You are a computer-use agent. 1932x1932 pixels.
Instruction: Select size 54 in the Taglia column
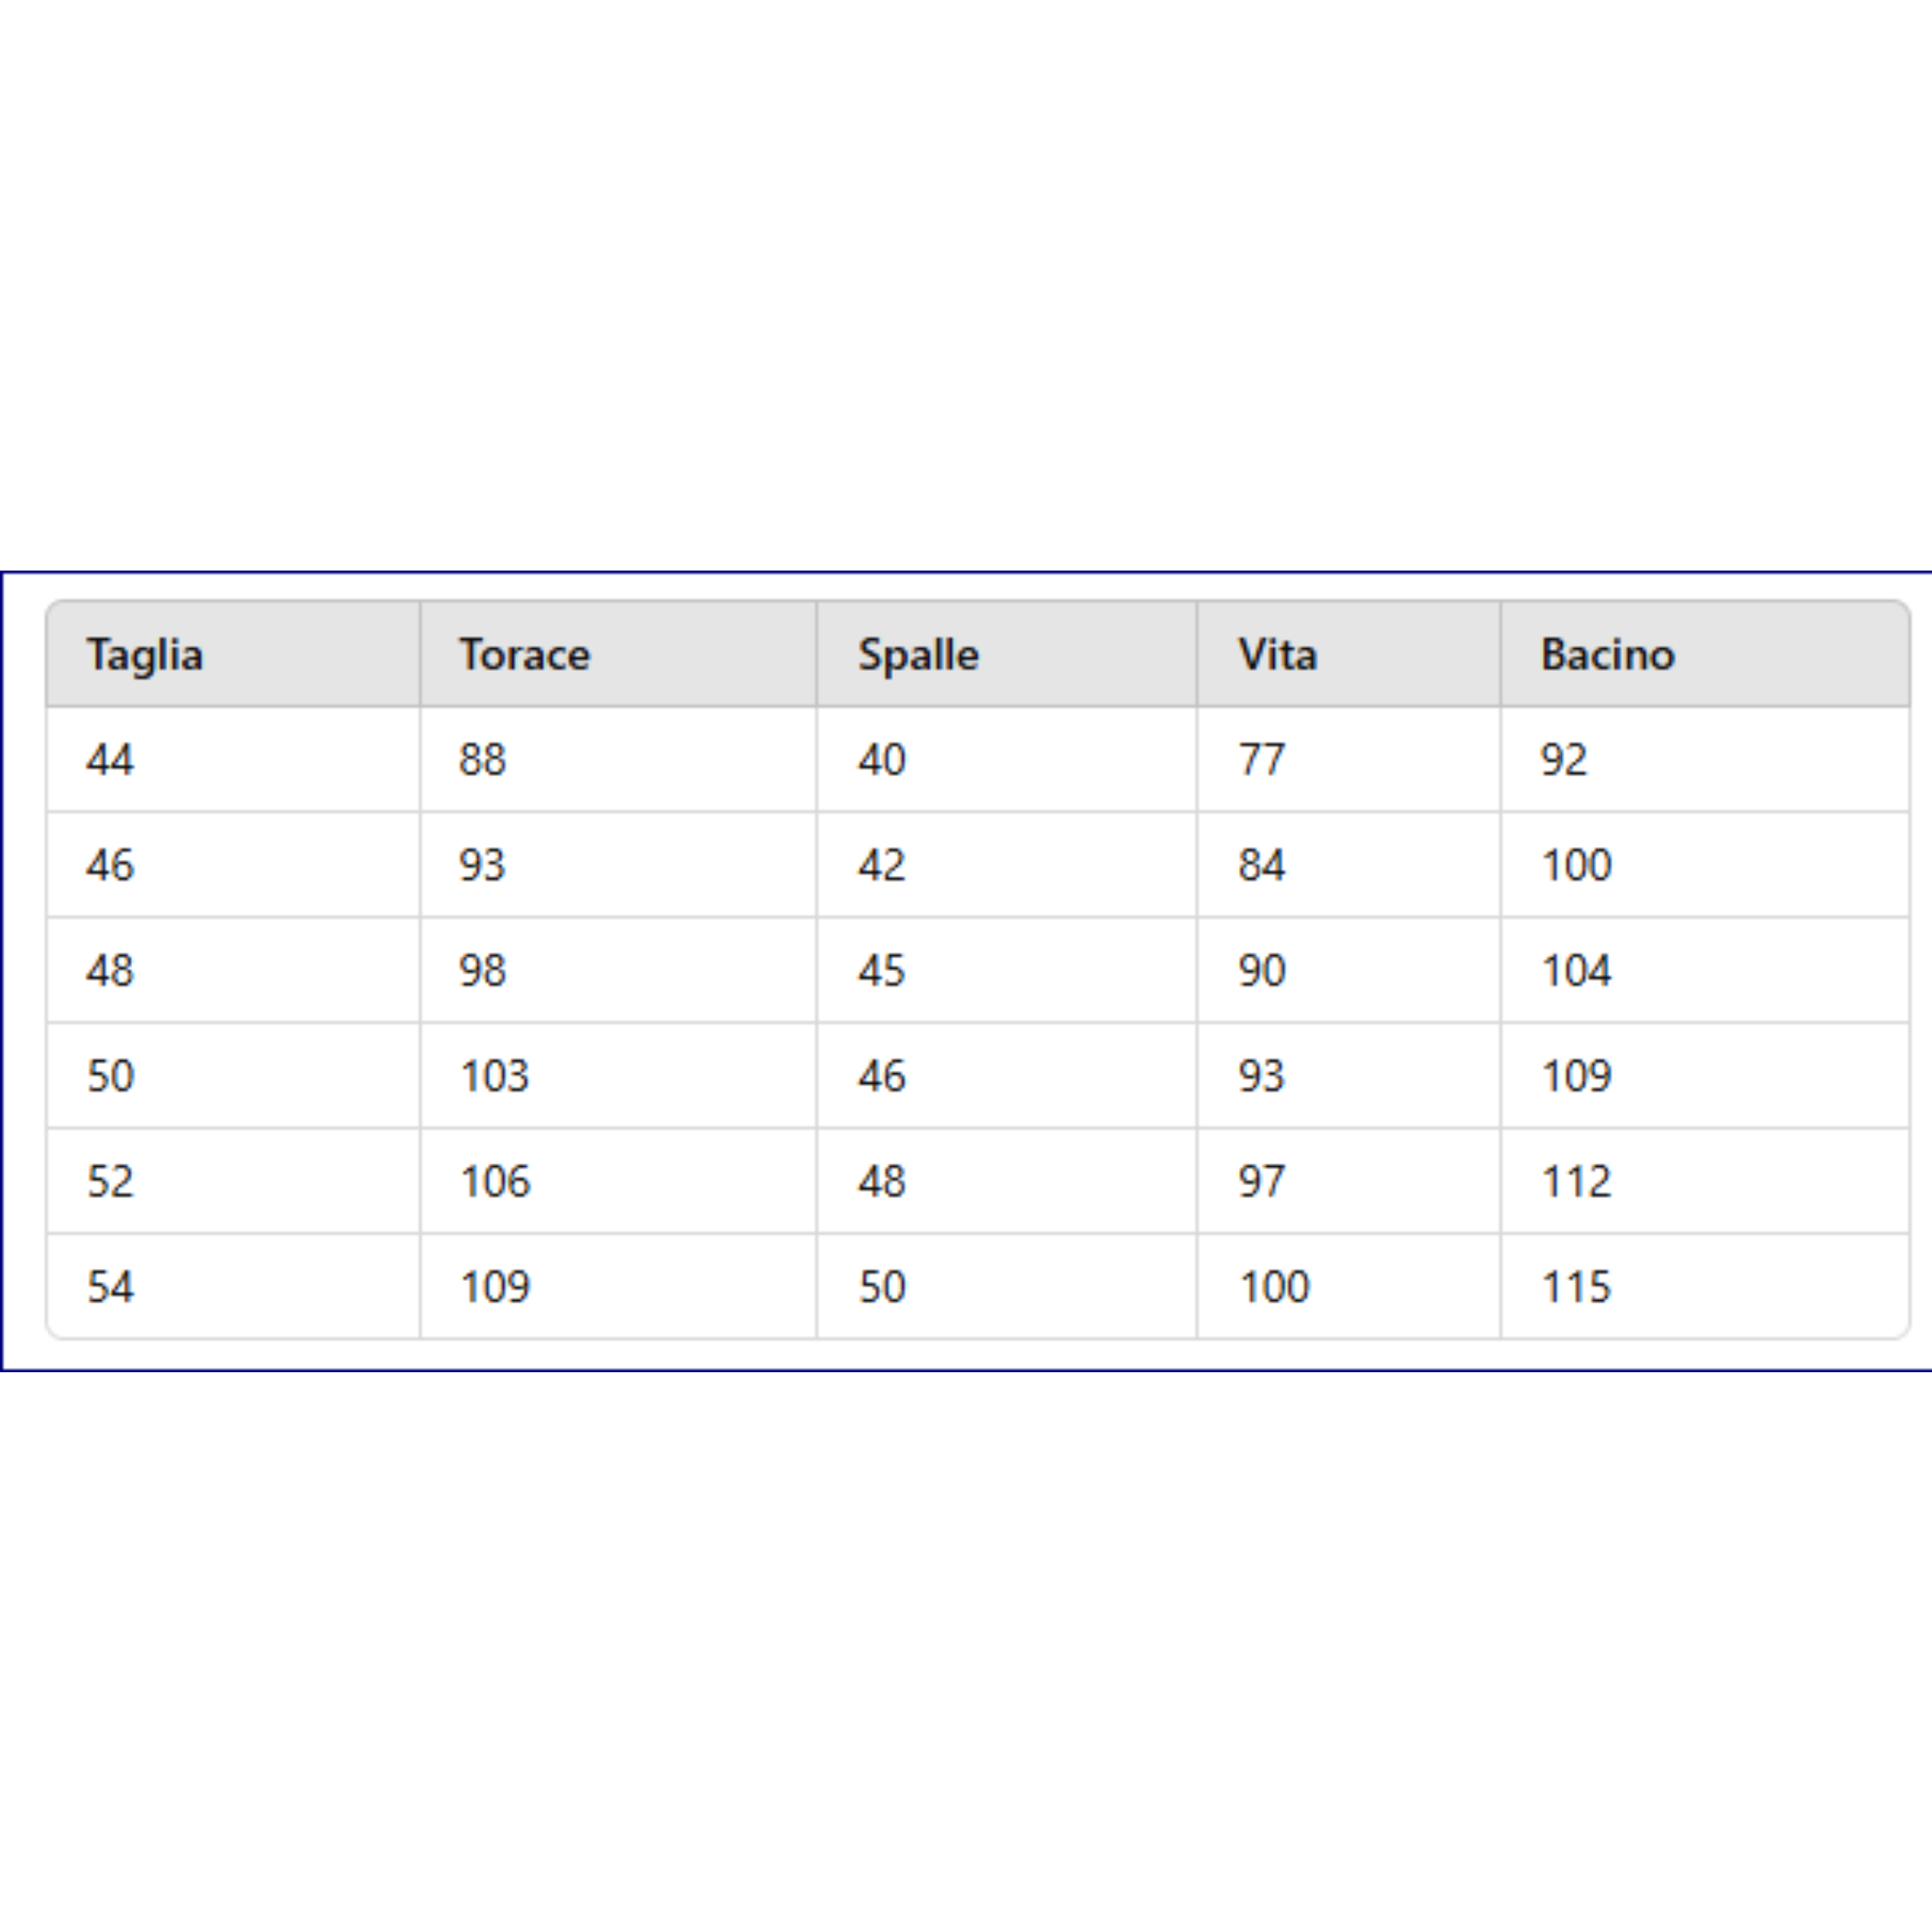[110, 1287]
